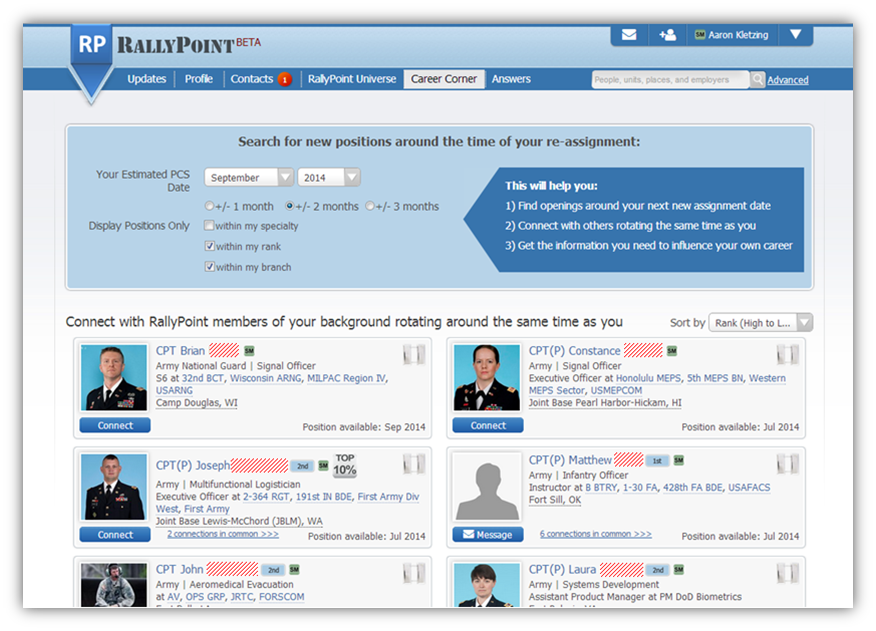Image resolution: width=876 pixels, height=631 pixels.
Task: Click the Advanced search link
Action: 788,80
